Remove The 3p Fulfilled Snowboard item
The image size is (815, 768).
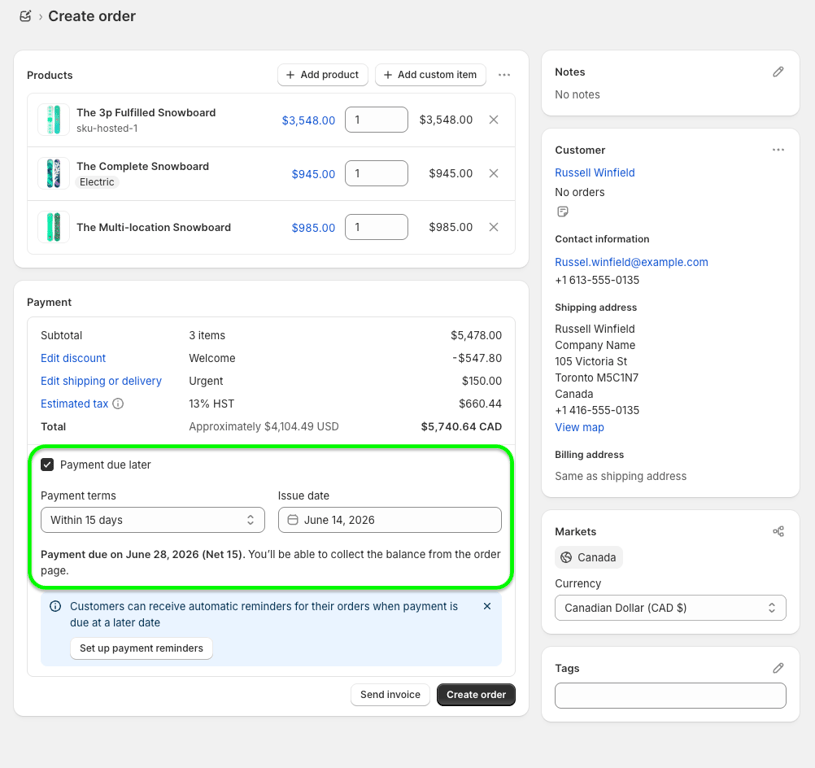pyautogui.click(x=494, y=120)
